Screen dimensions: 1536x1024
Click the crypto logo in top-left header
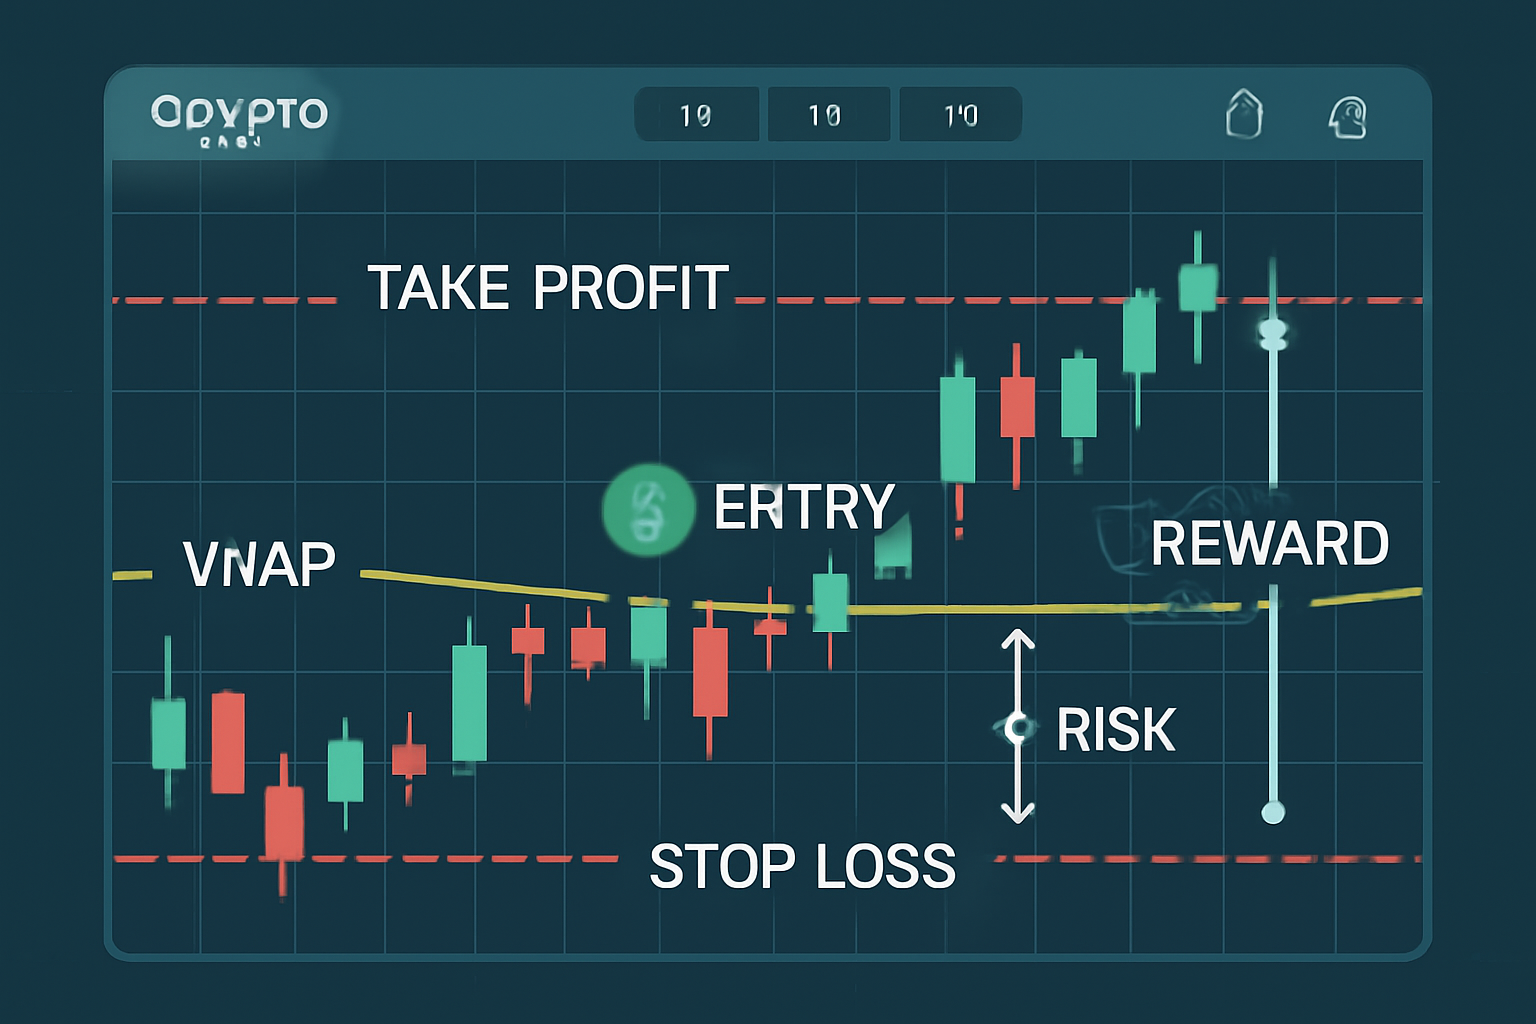(x=239, y=116)
